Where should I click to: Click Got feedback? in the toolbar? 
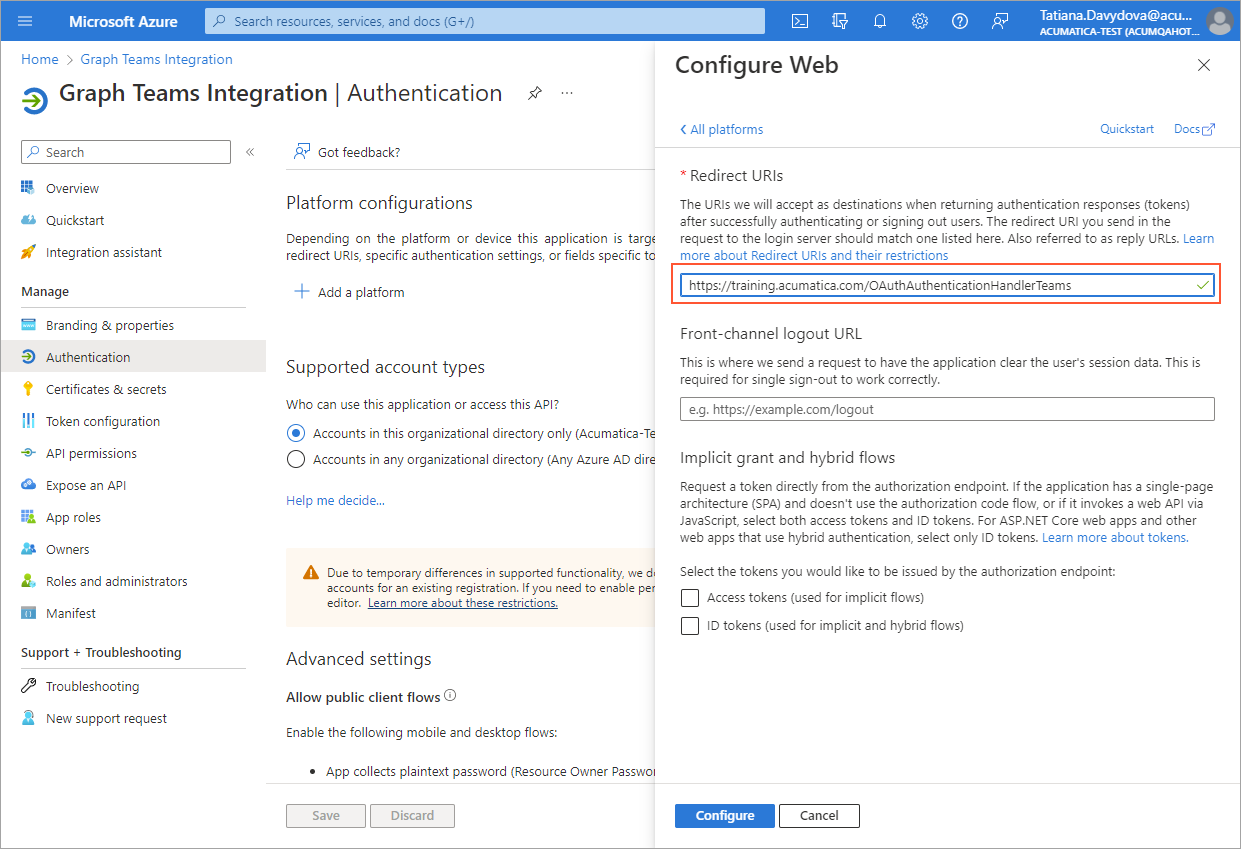pyautogui.click(x=347, y=152)
